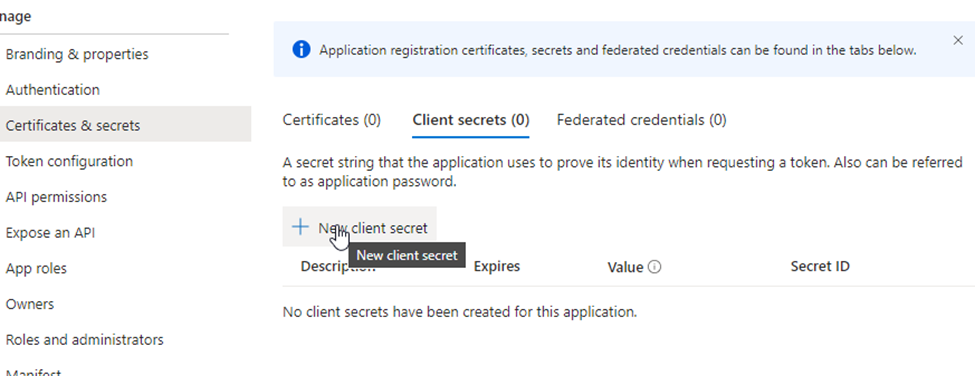975x376 pixels.
Task: Dismiss the information banner with X
Action: point(958,40)
